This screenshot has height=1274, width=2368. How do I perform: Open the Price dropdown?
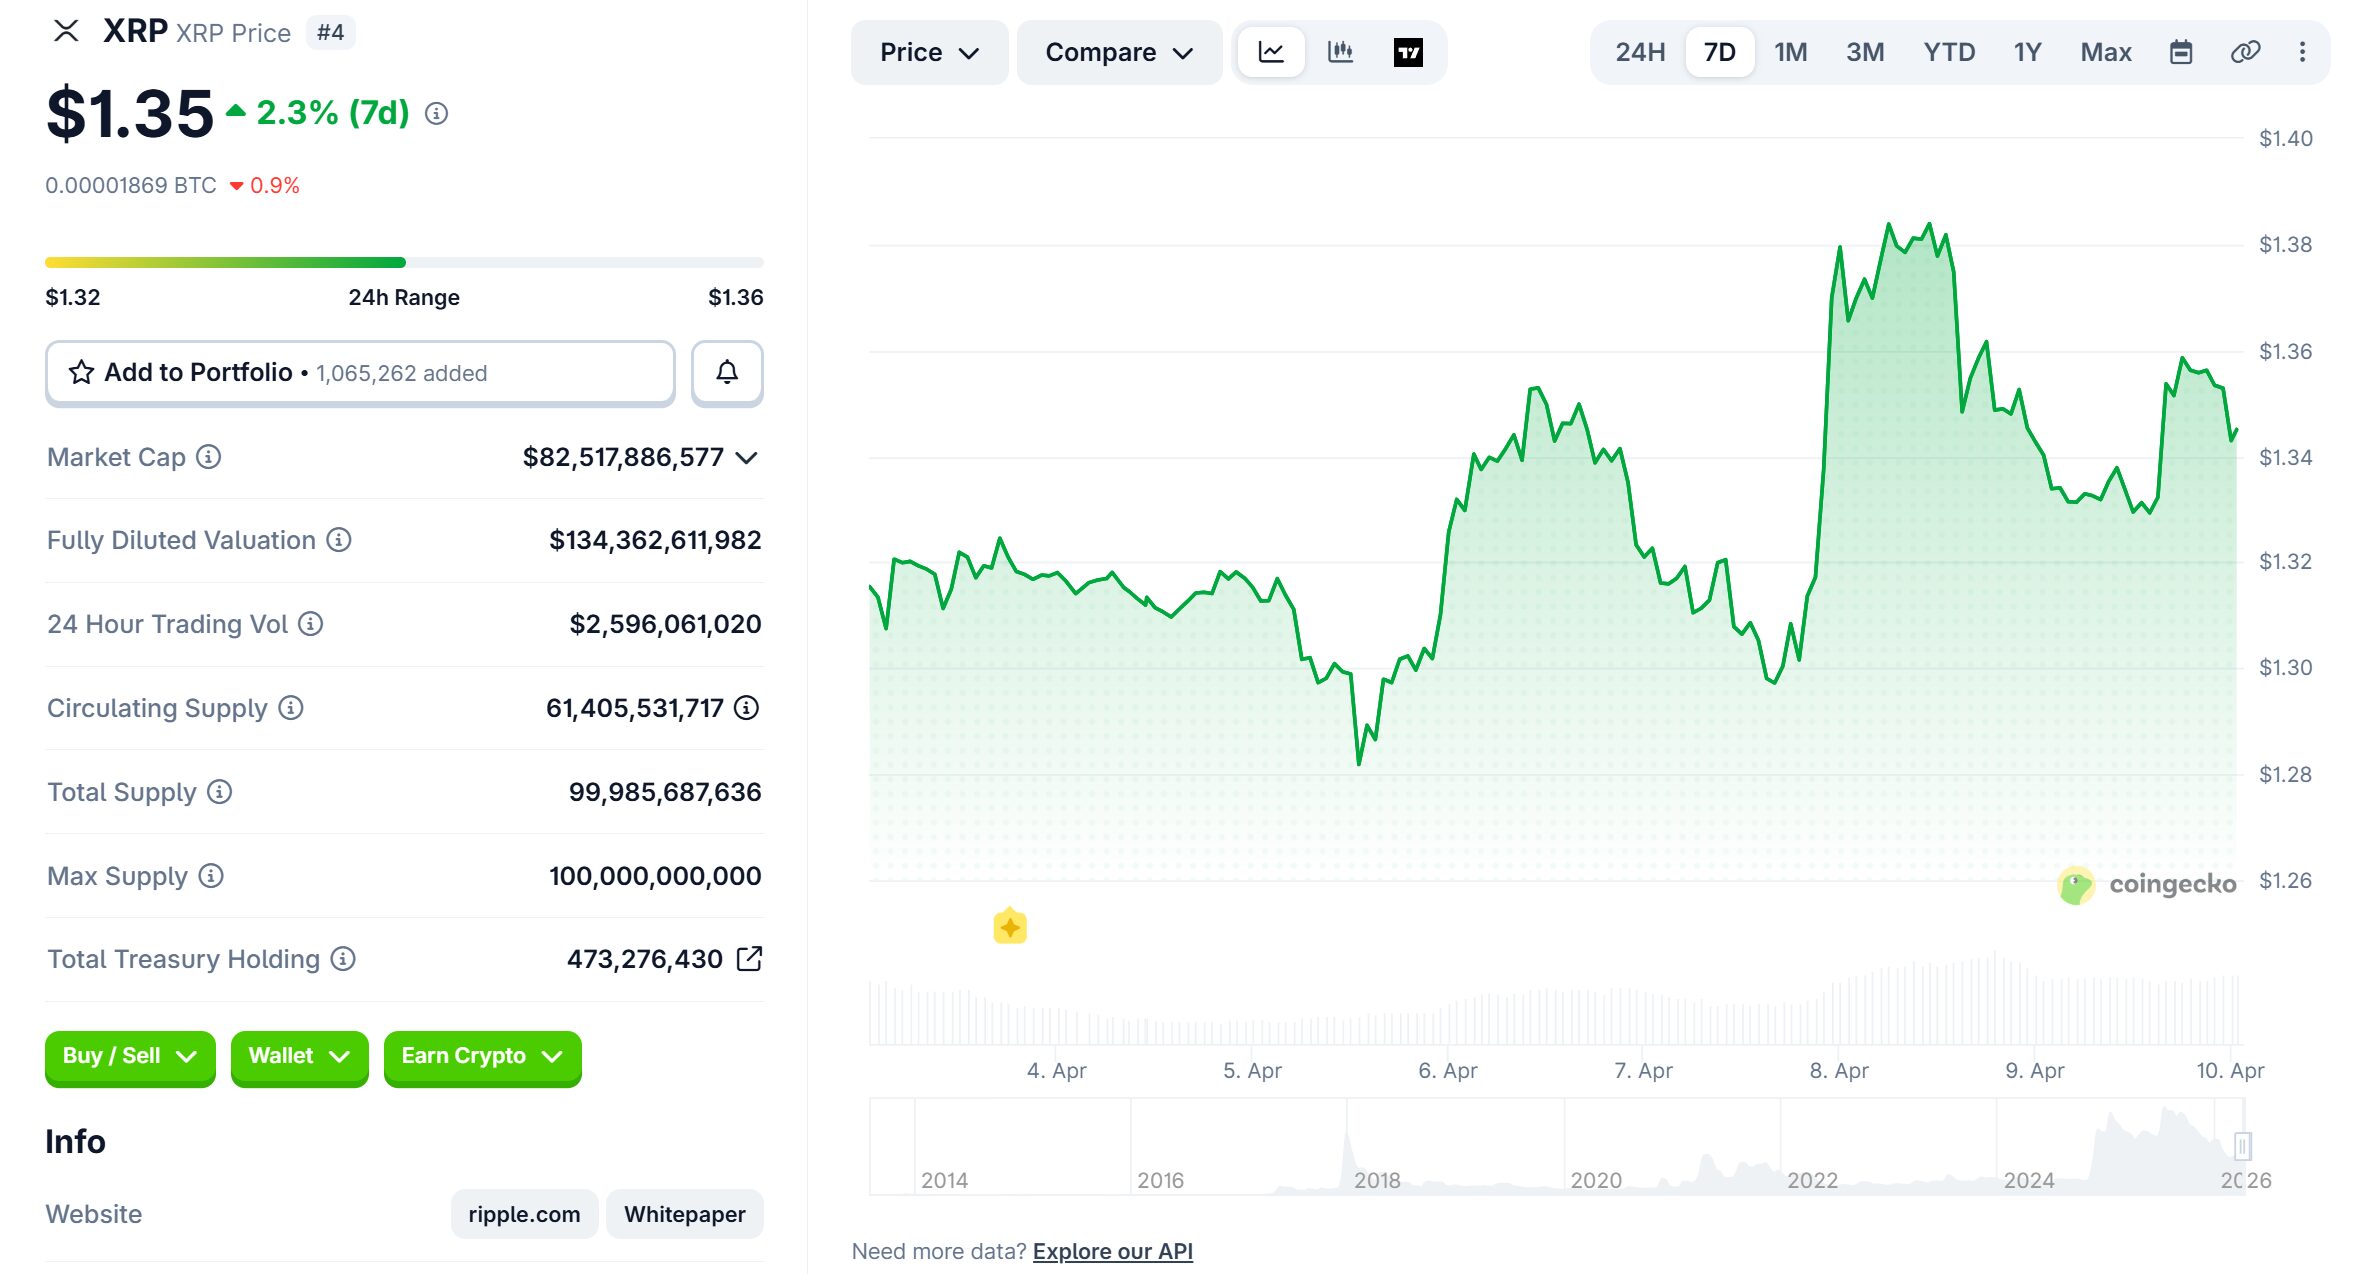tap(928, 52)
